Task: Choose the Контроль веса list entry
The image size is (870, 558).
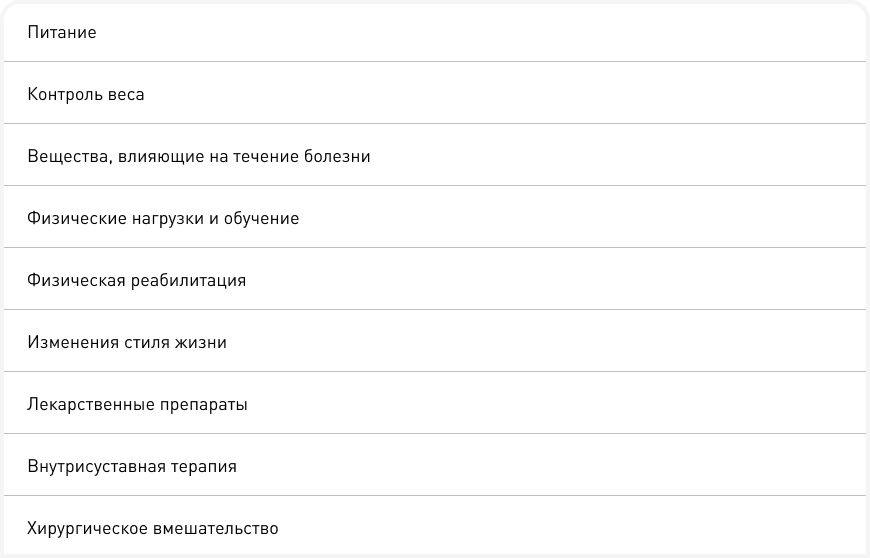Action: point(86,95)
